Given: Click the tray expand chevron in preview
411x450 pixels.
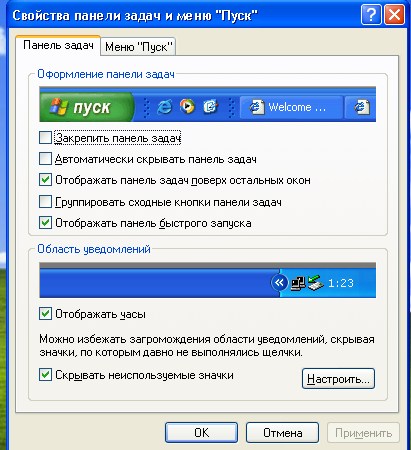Looking at the screenshot, I should click(279, 283).
